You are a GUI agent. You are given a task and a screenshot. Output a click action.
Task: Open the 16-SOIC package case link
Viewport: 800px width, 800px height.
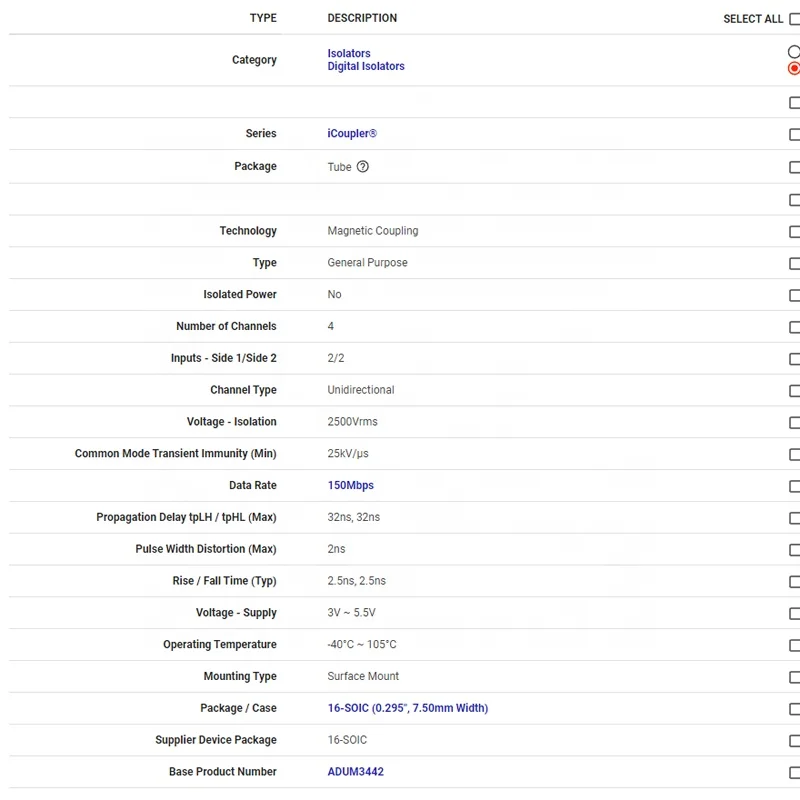pyautogui.click(x=407, y=709)
